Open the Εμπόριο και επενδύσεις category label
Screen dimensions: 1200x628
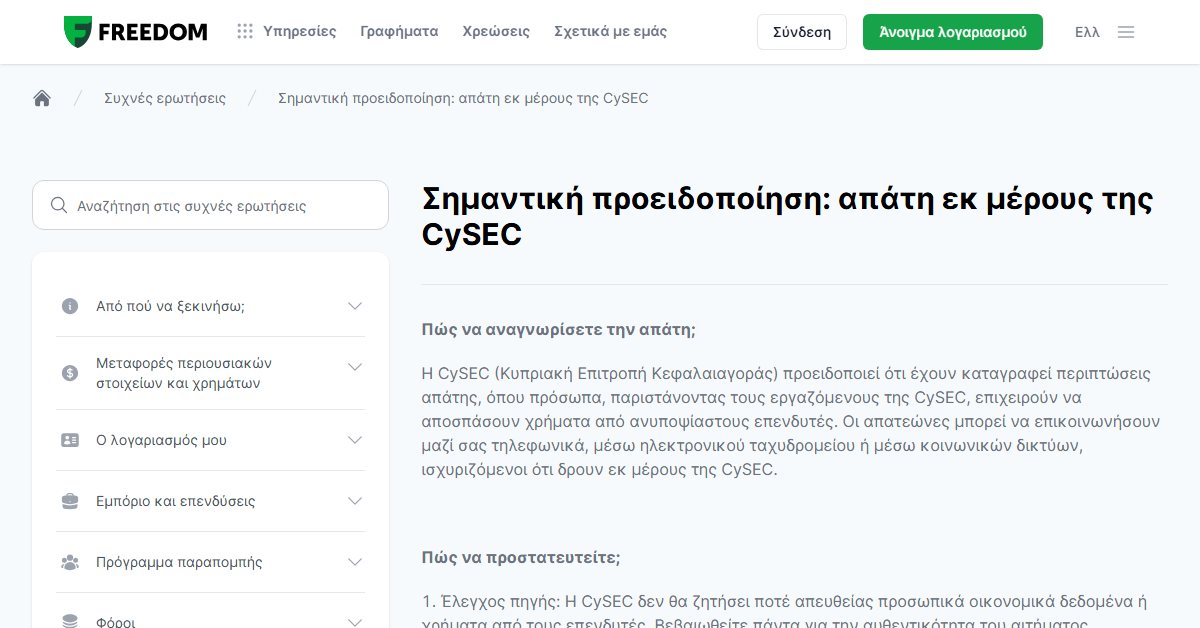click(175, 501)
